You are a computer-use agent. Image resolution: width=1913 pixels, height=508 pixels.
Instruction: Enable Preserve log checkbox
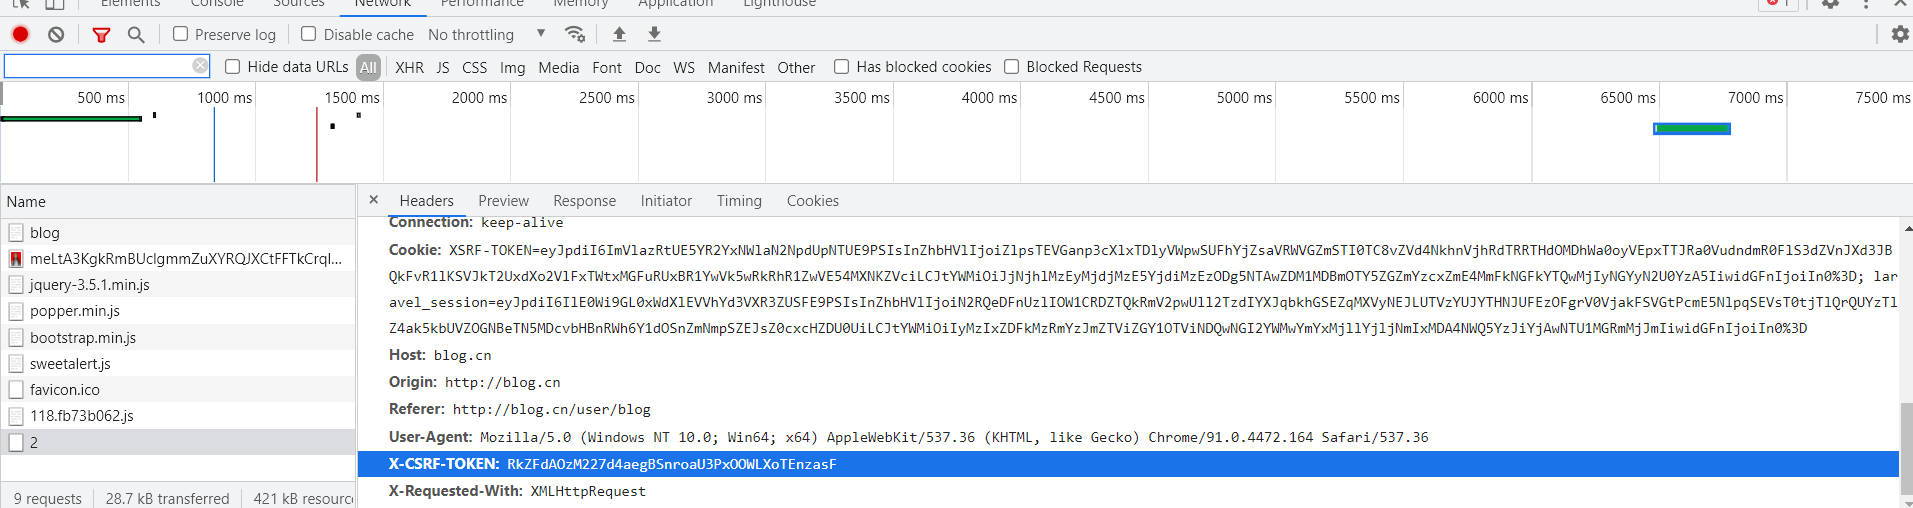[181, 34]
